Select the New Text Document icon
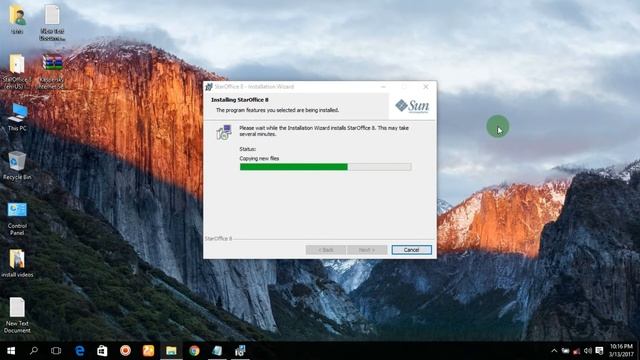The image size is (640, 360). tap(17, 315)
